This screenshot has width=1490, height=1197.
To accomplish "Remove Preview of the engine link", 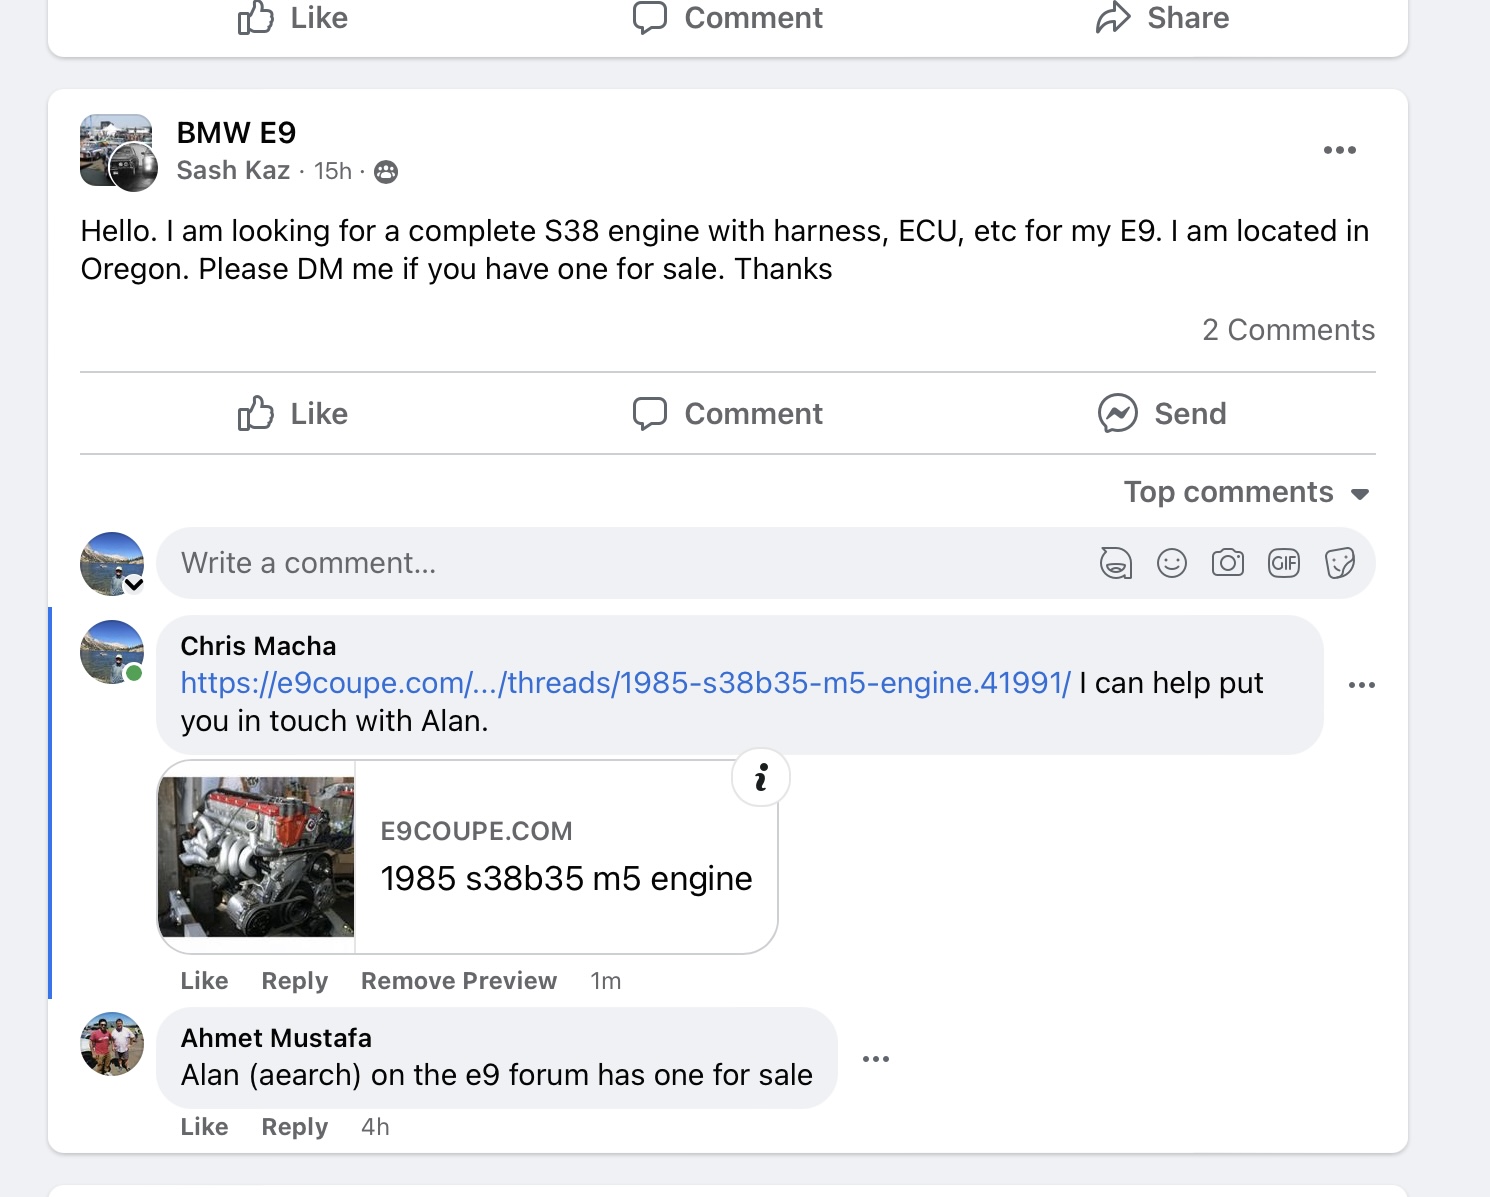I will (458, 980).
